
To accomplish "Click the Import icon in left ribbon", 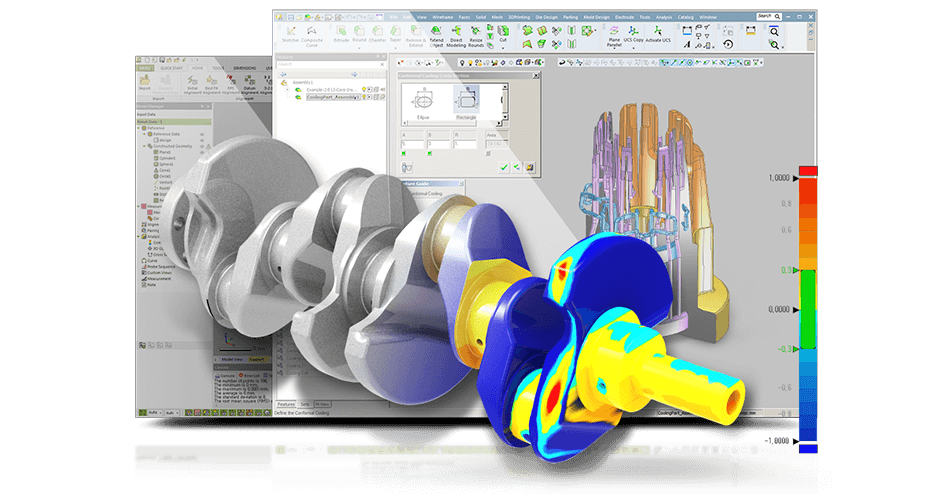I will (x=147, y=82).
